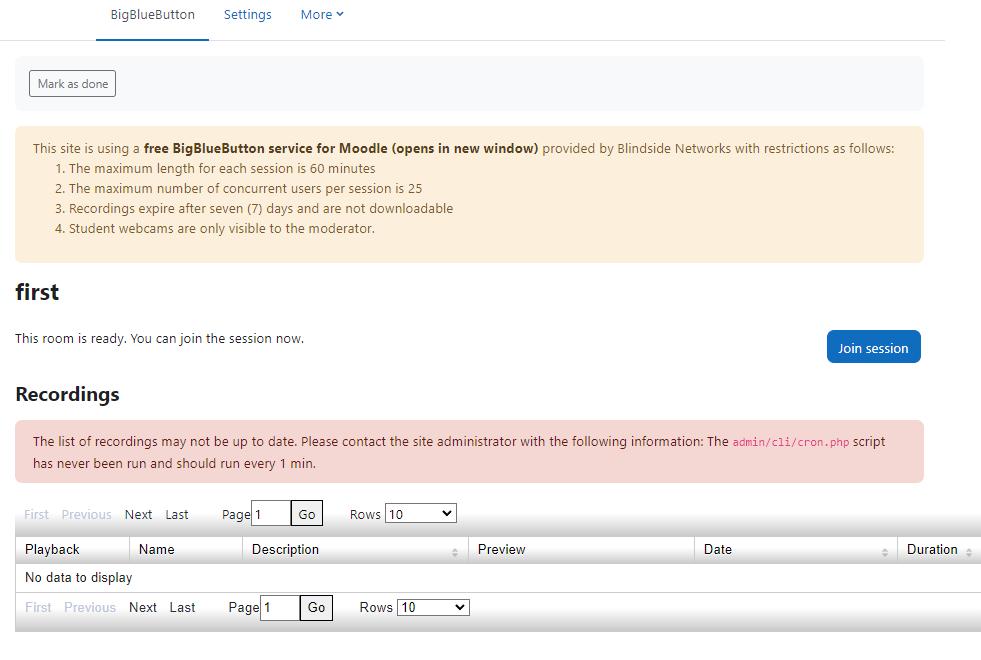Click Previous in the top pager
Viewport: 981px width, 660px height.
click(x=86, y=515)
